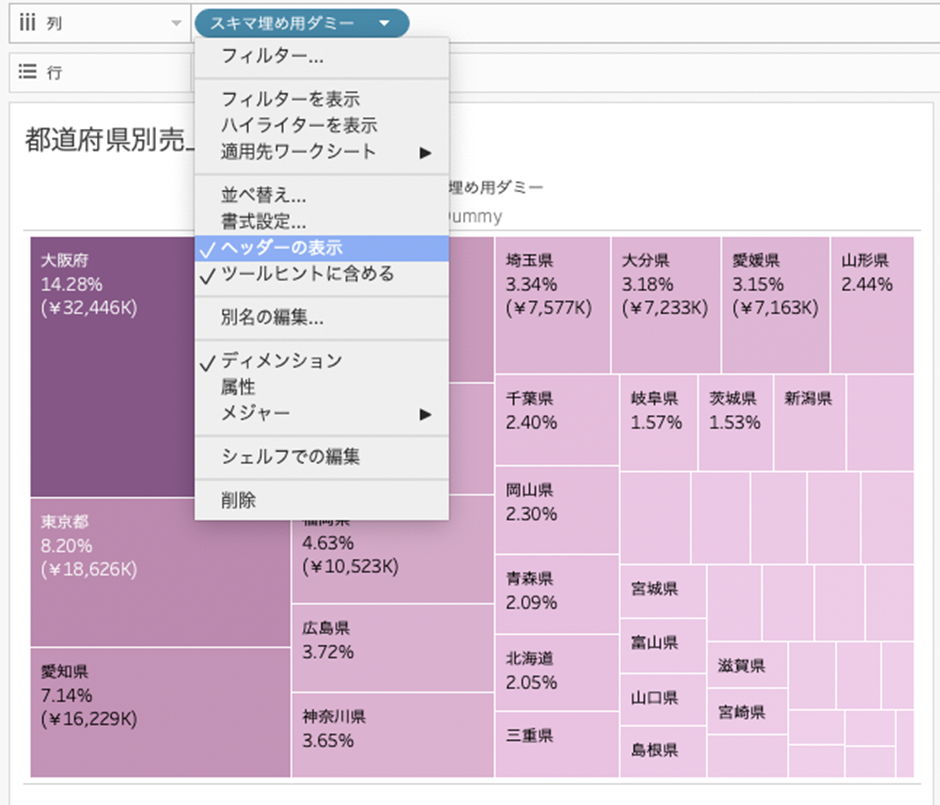Expand 適用先ワークシート submenu

tap(322, 152)
